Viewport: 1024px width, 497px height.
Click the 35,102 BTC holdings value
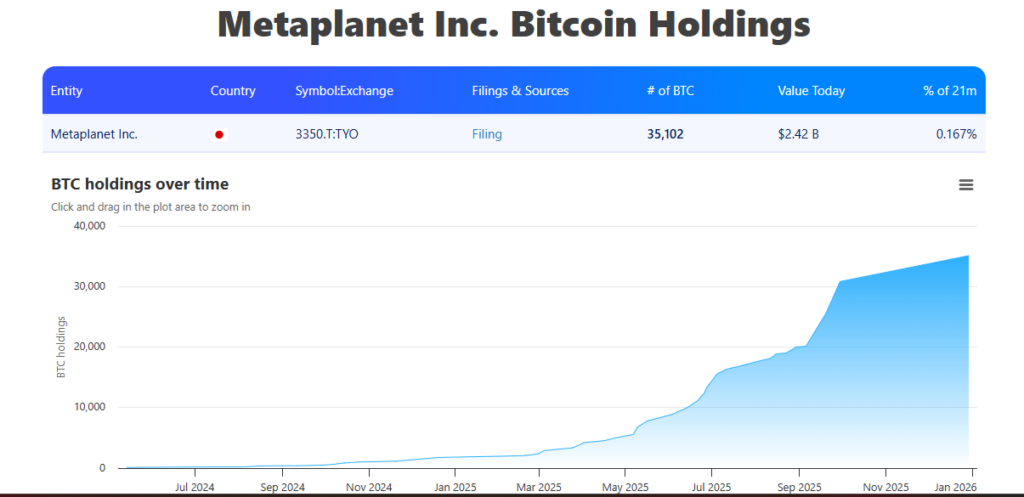tap(665, 134)
